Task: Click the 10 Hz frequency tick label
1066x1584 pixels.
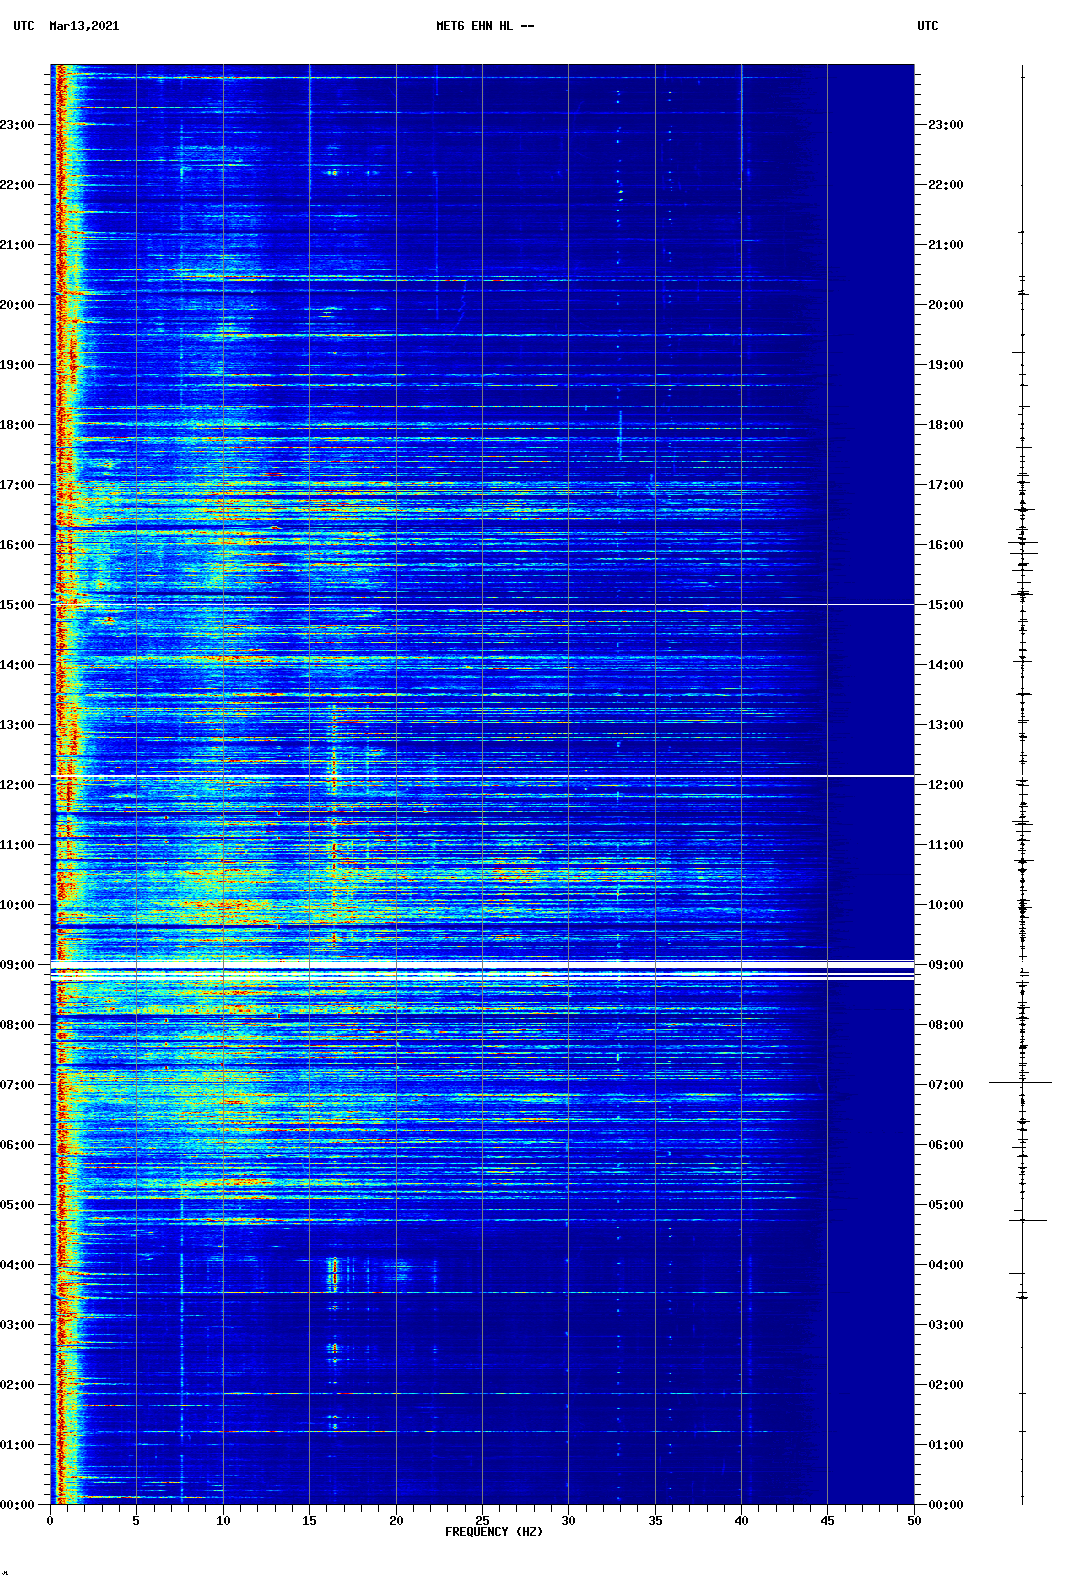Action: coord(223,1520)
